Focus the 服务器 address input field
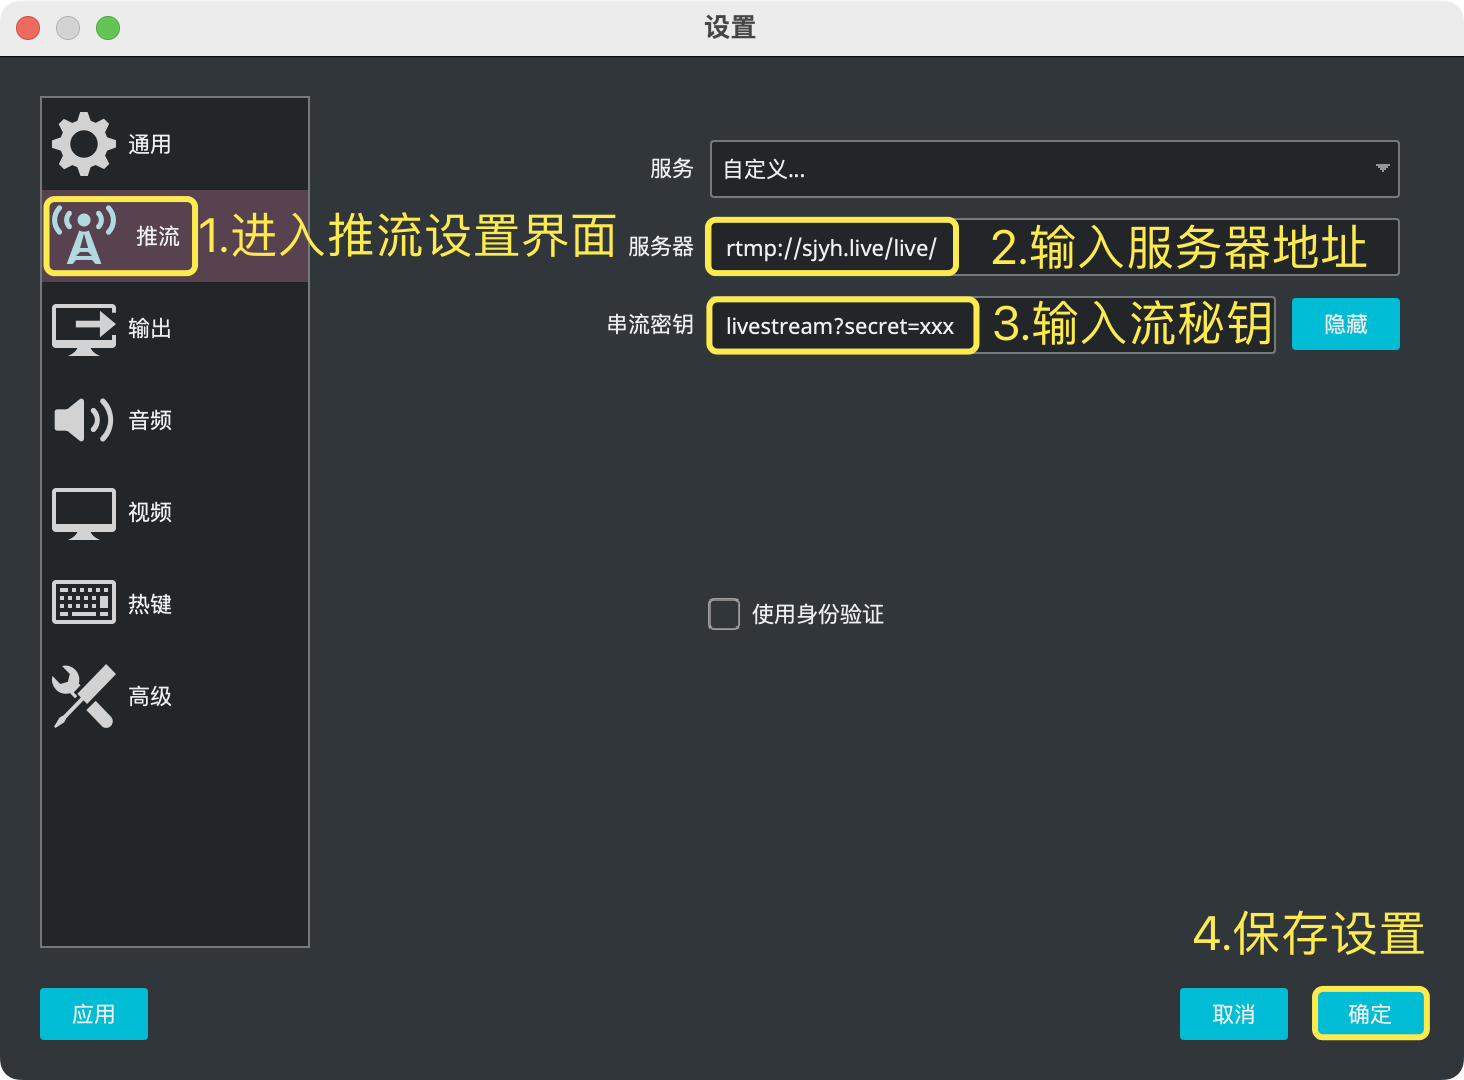The height and width of the screenshot is (1080, 1464). 832,248
